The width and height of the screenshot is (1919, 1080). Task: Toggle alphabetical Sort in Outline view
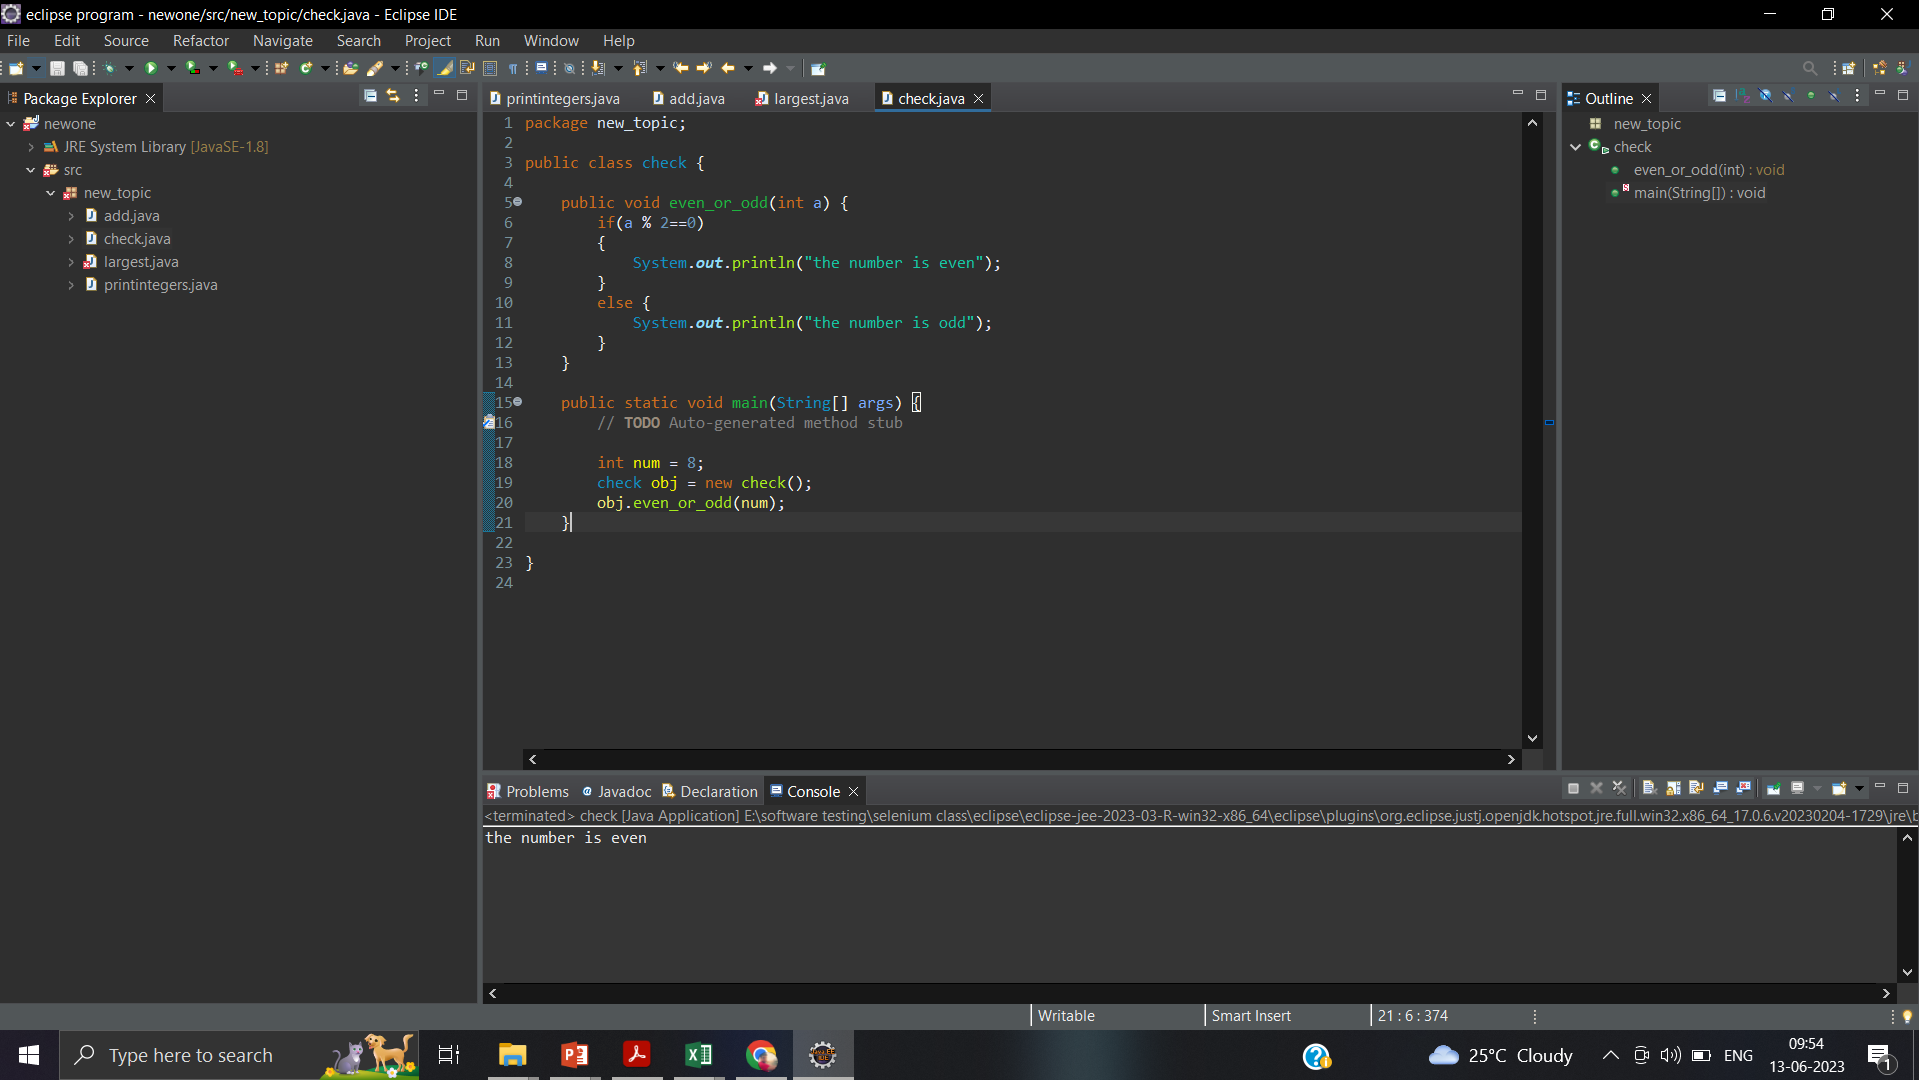point(1743,96)
